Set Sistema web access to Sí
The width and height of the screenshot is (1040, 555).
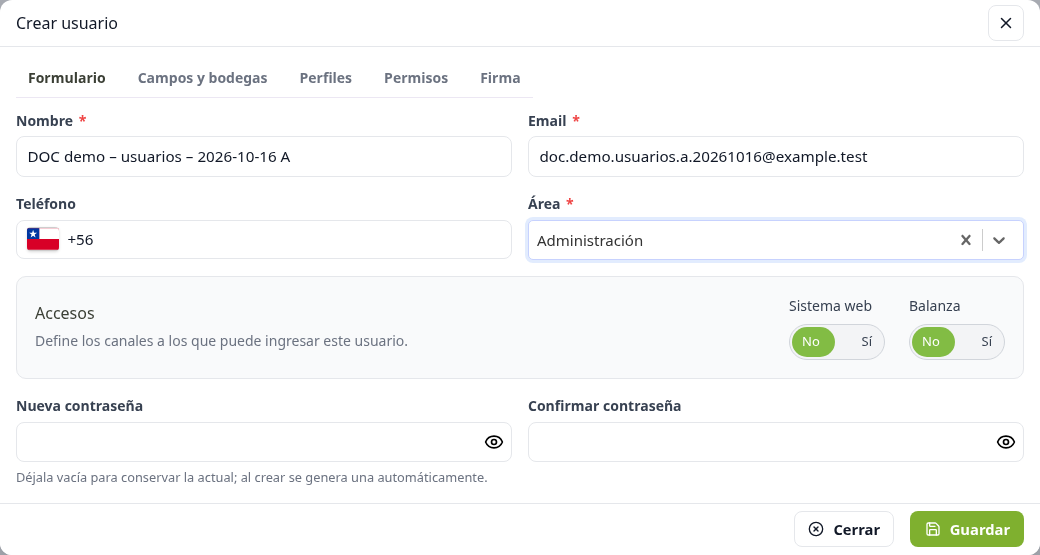coord(866,342)
